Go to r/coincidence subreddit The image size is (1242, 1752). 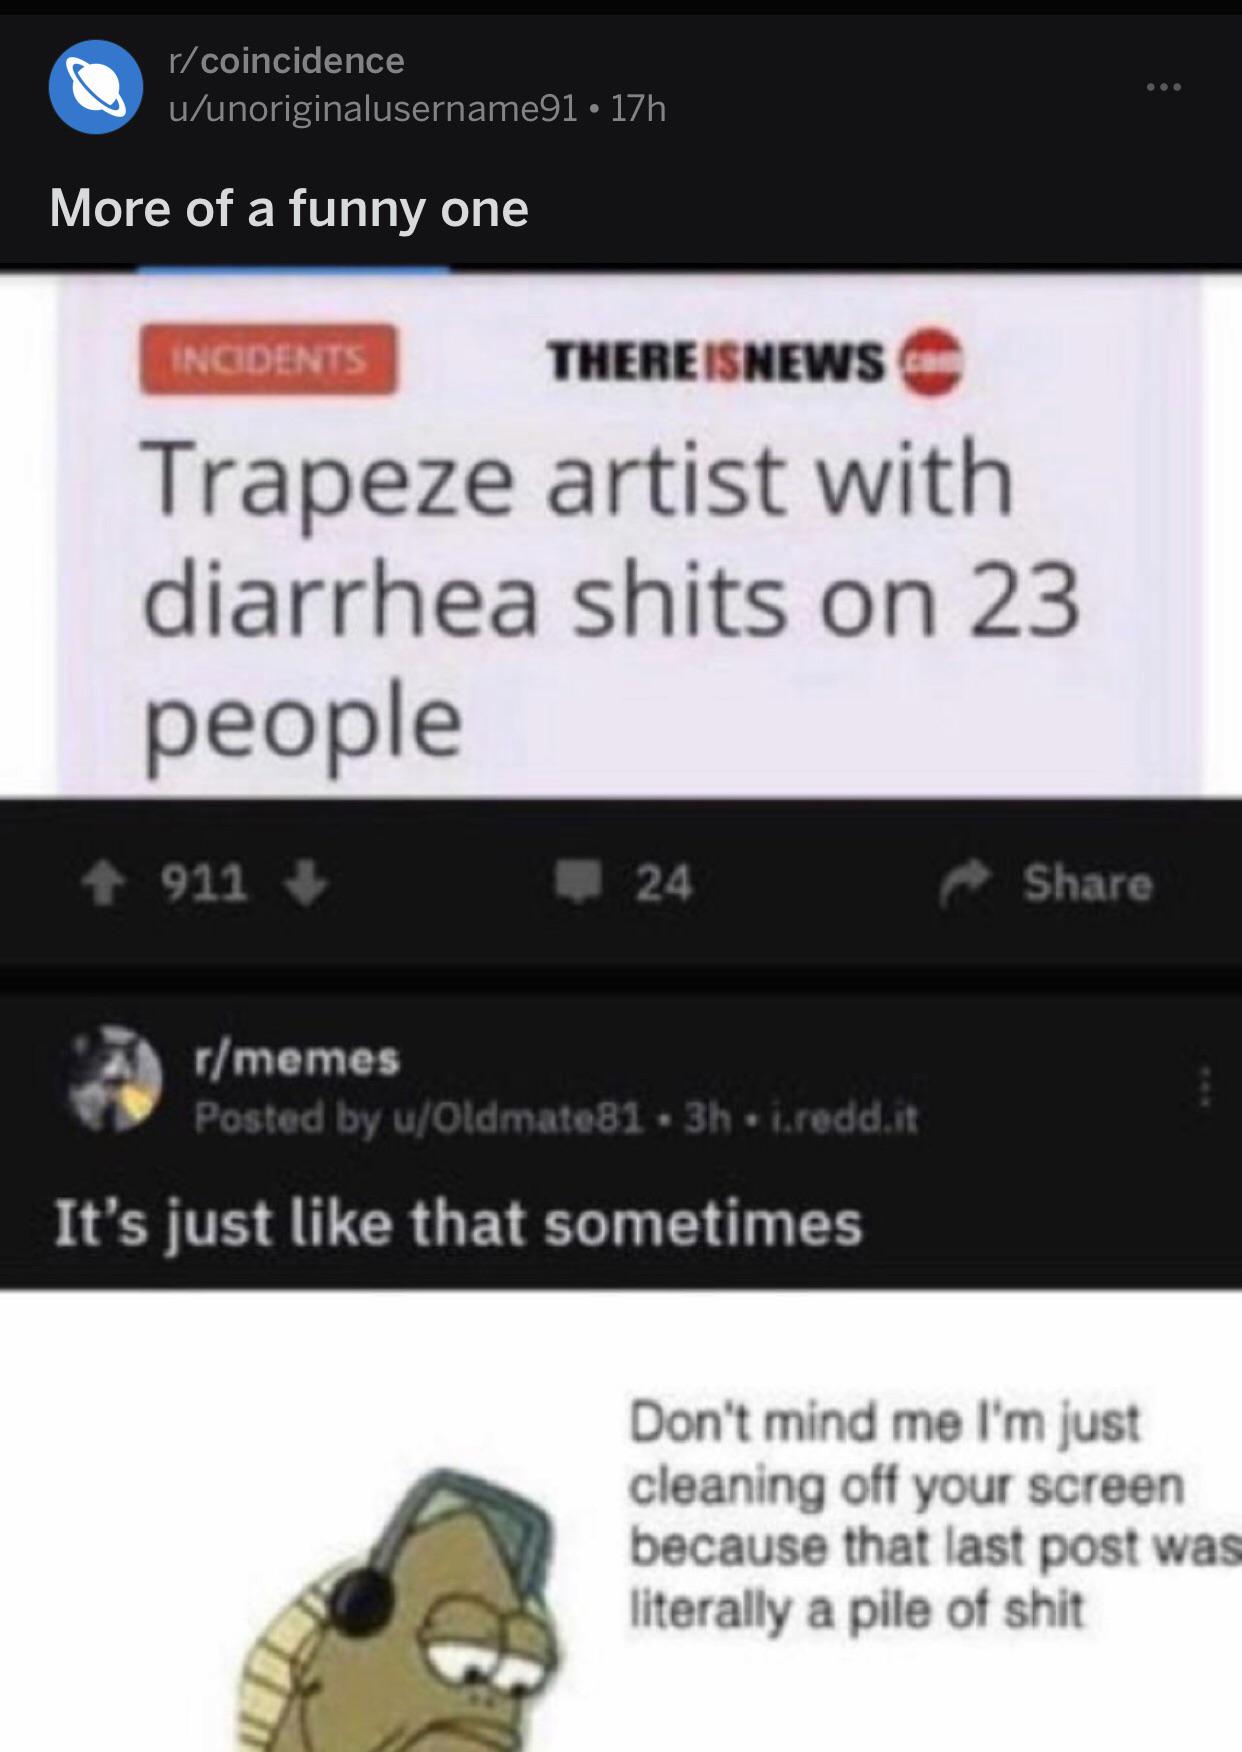click(x=287, y=61)
